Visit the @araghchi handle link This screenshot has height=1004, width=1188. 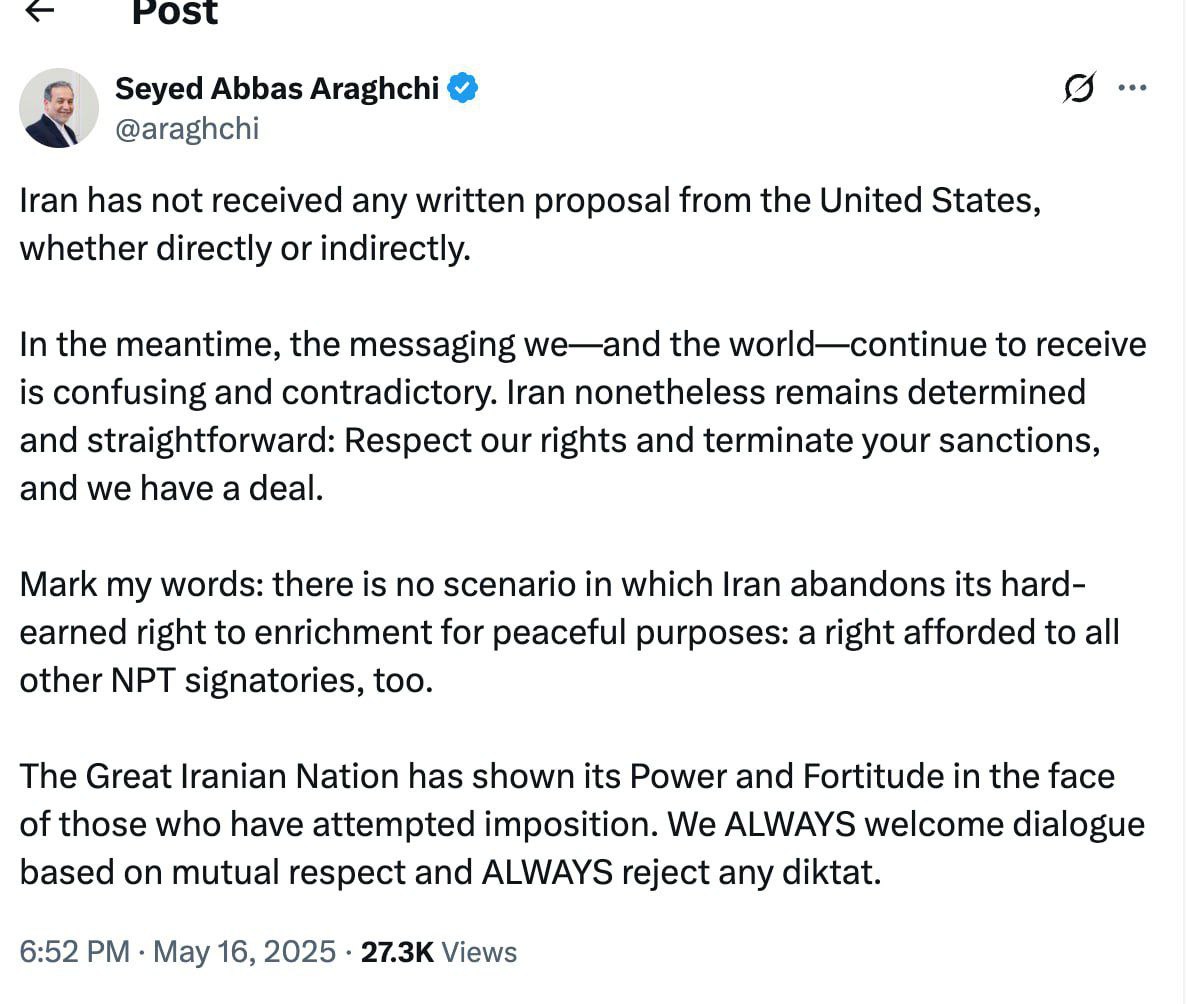tap(187, 129)
